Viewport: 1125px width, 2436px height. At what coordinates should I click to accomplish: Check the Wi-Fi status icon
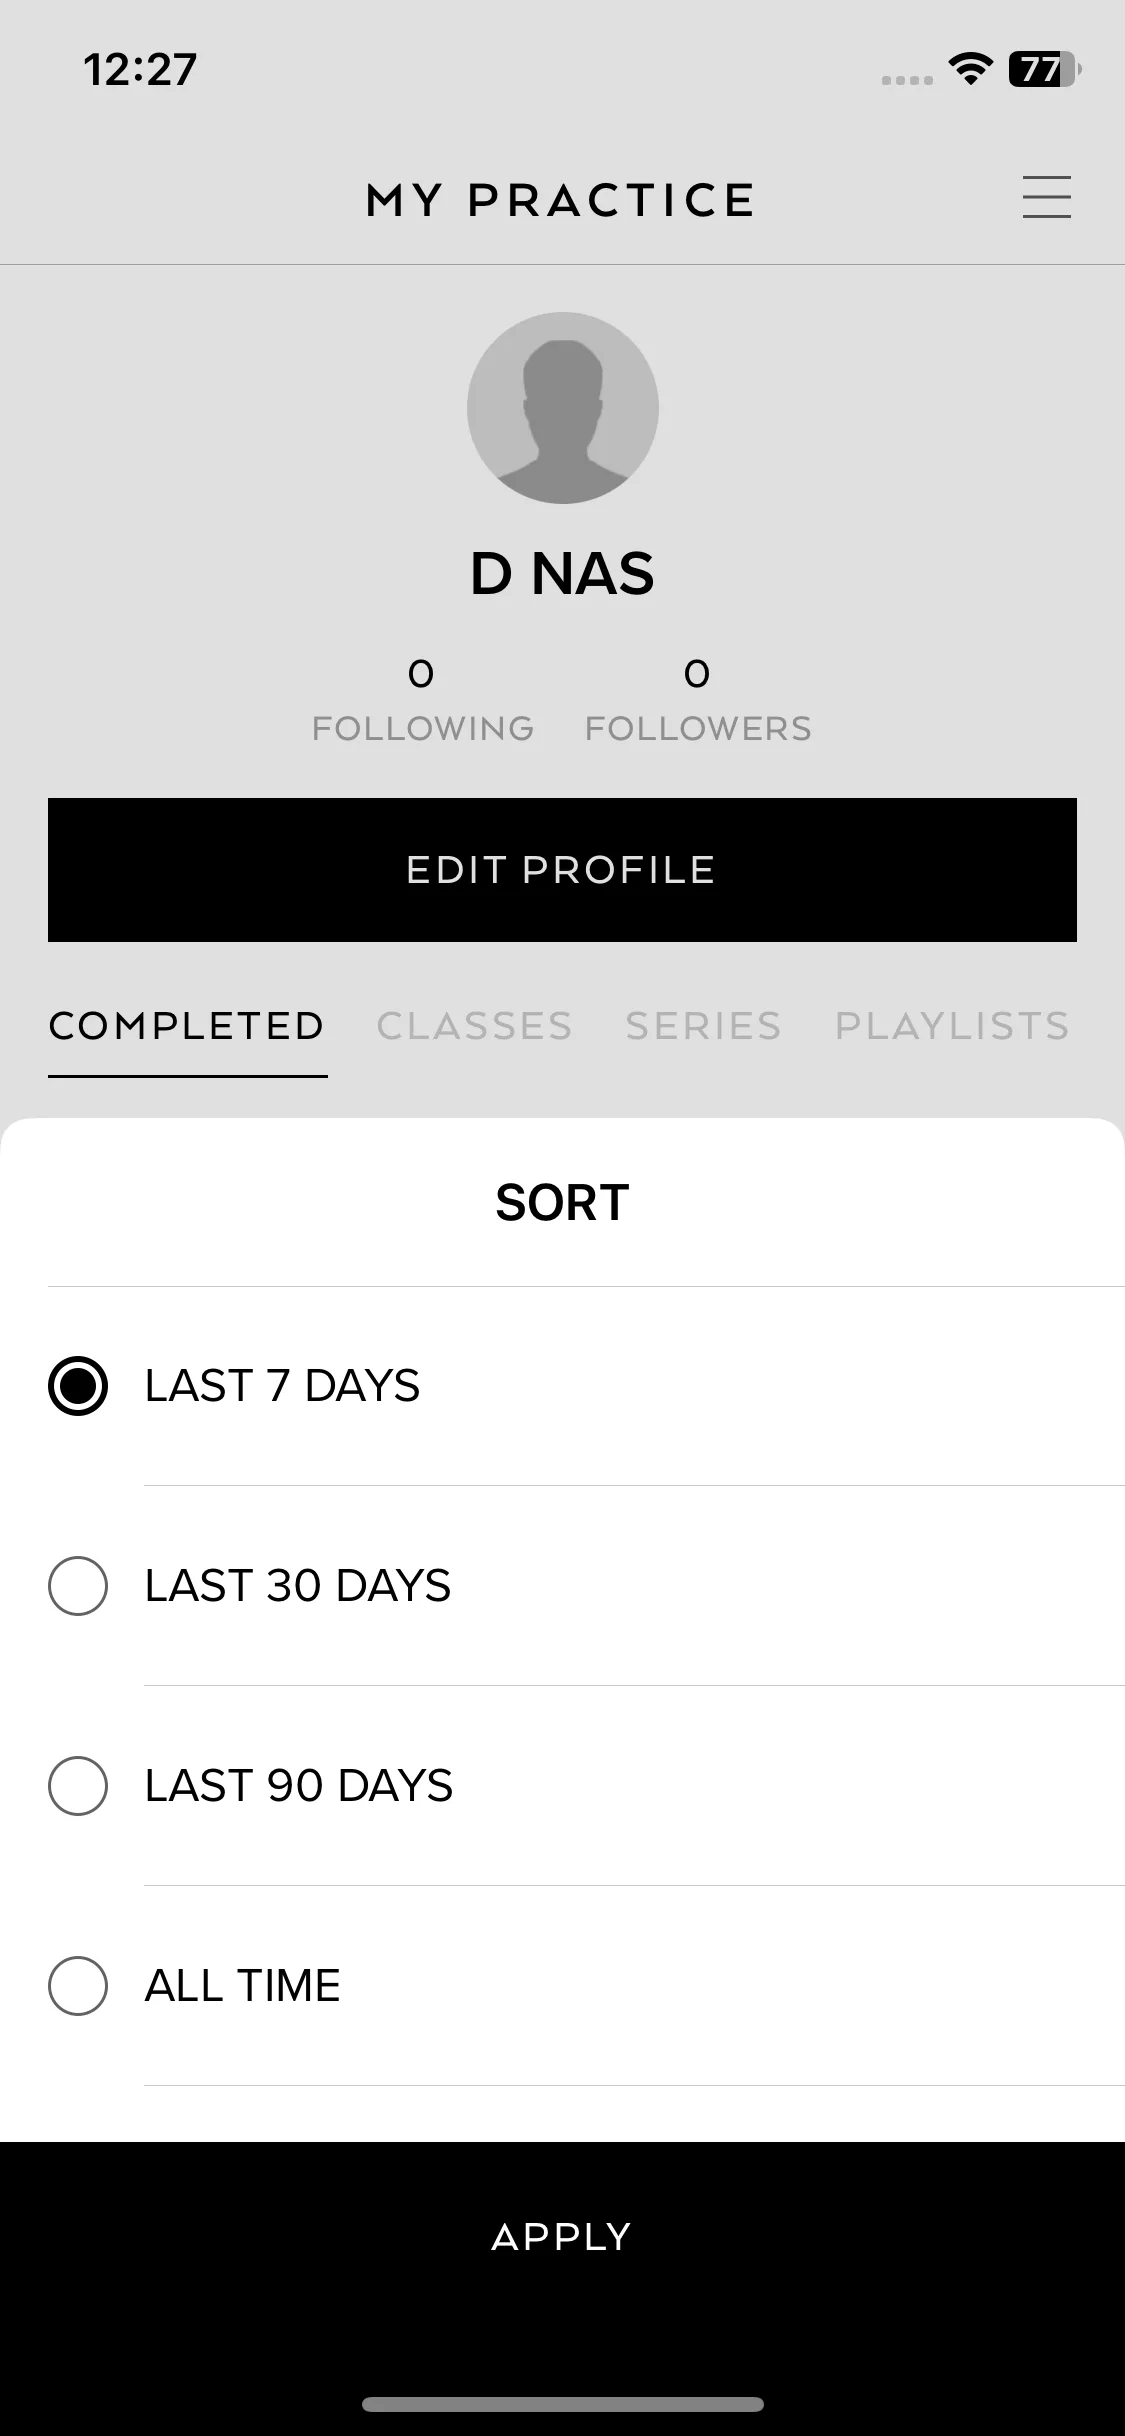(970, 69)
